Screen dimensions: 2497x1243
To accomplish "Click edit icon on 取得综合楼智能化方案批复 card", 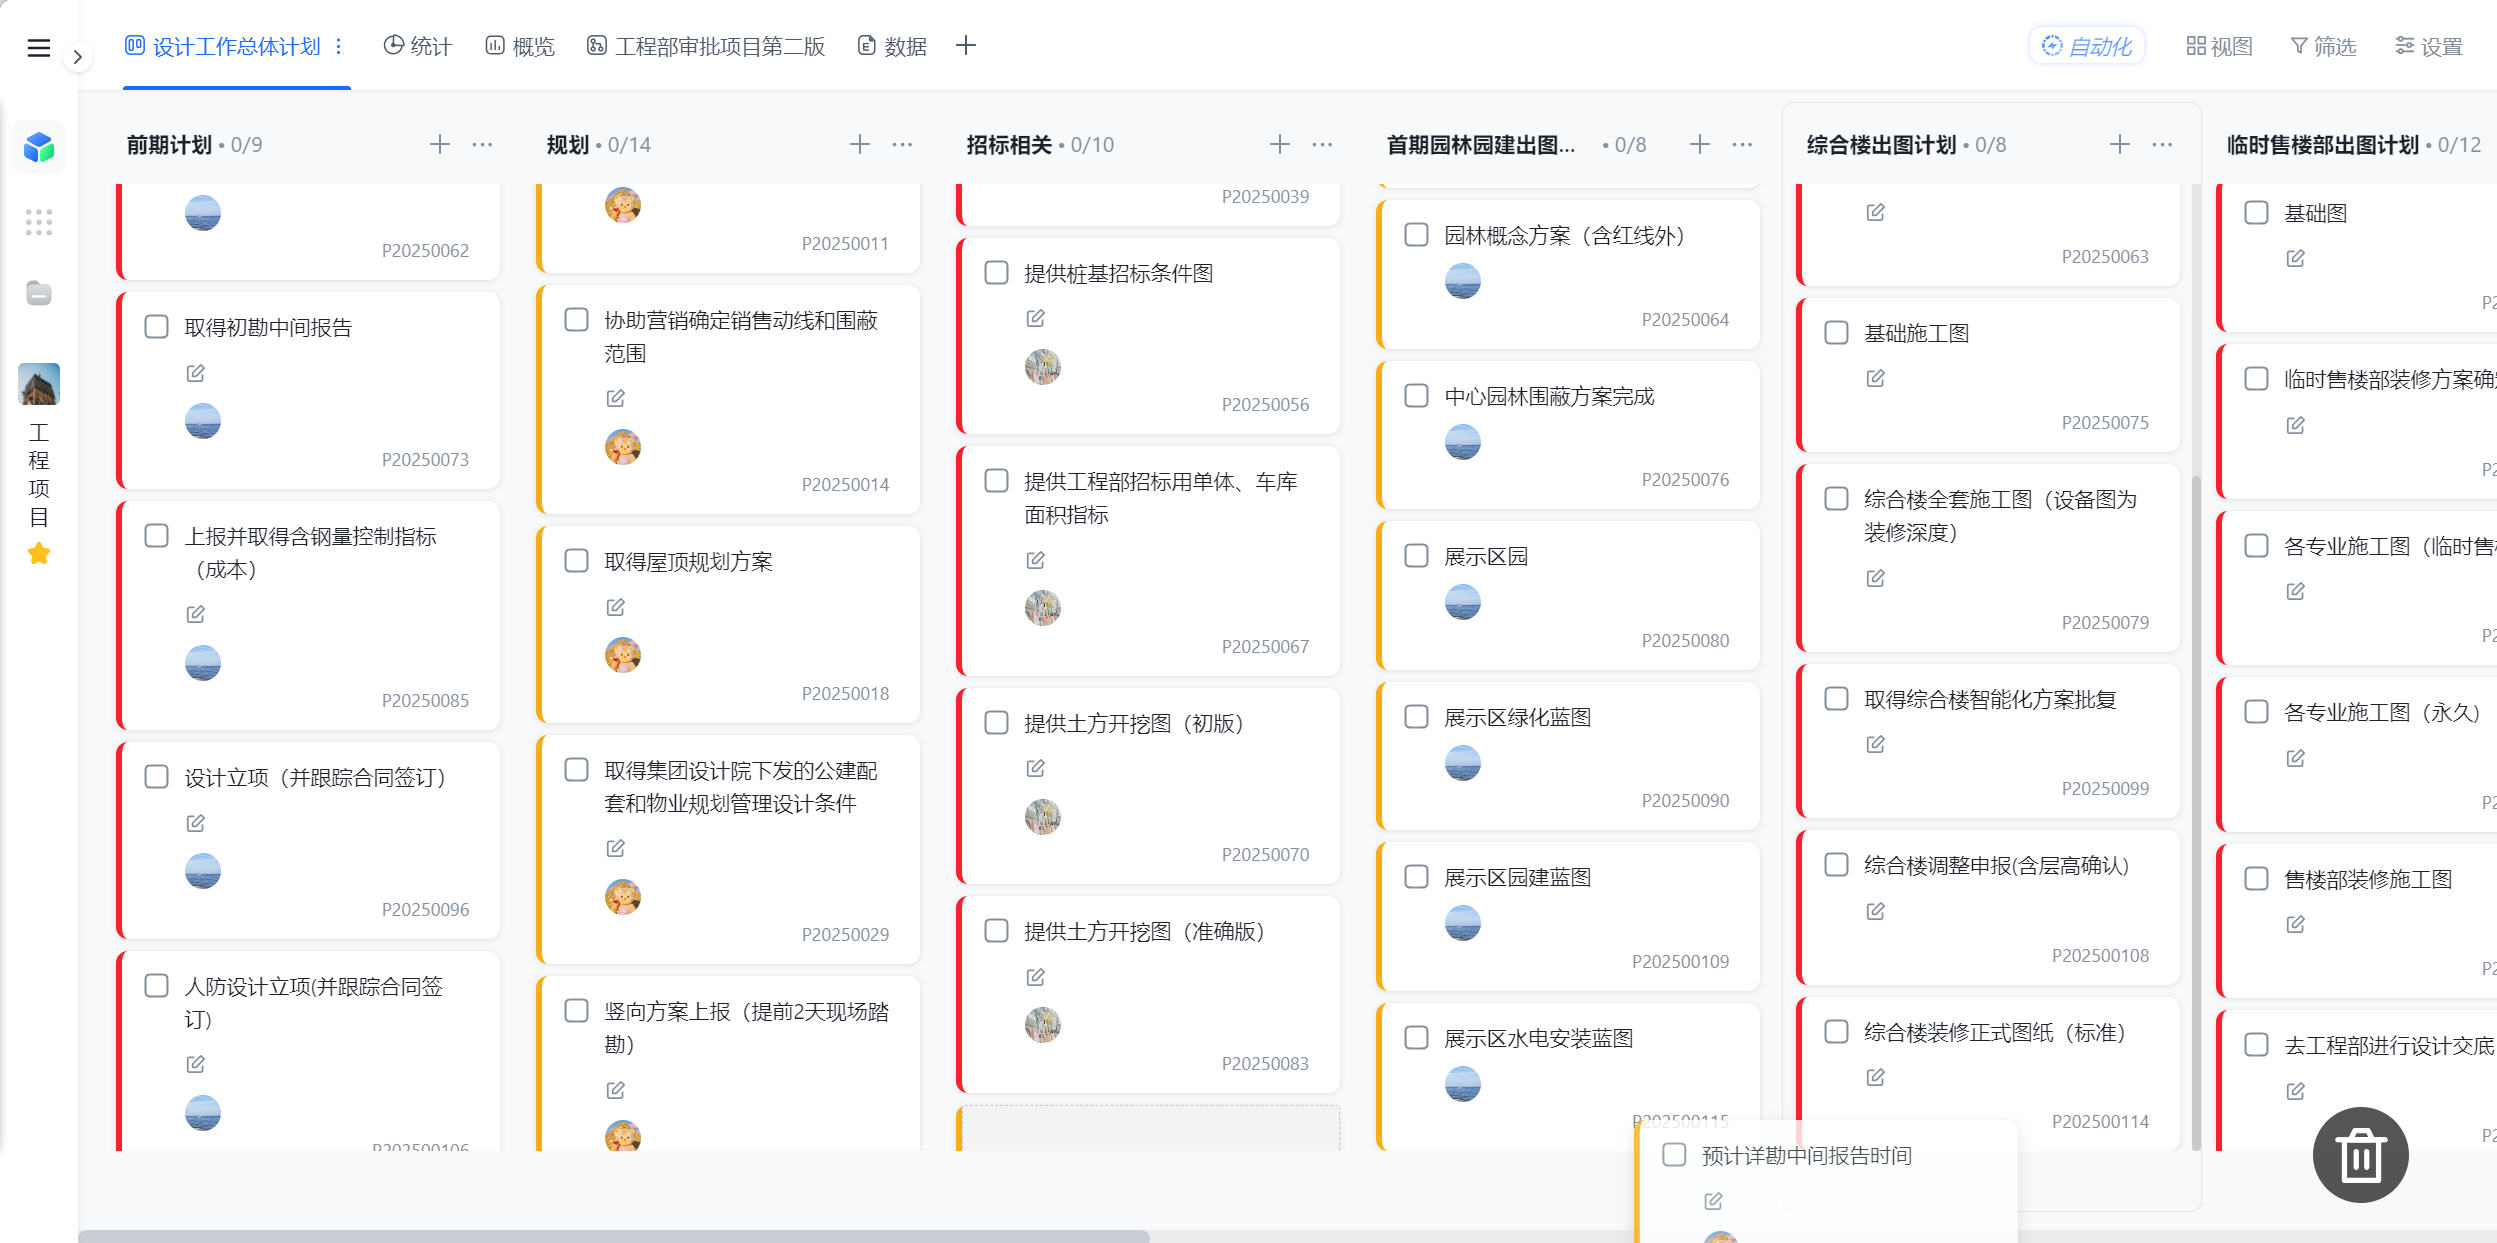I will pyautogui.click(x=1876, y=744).
